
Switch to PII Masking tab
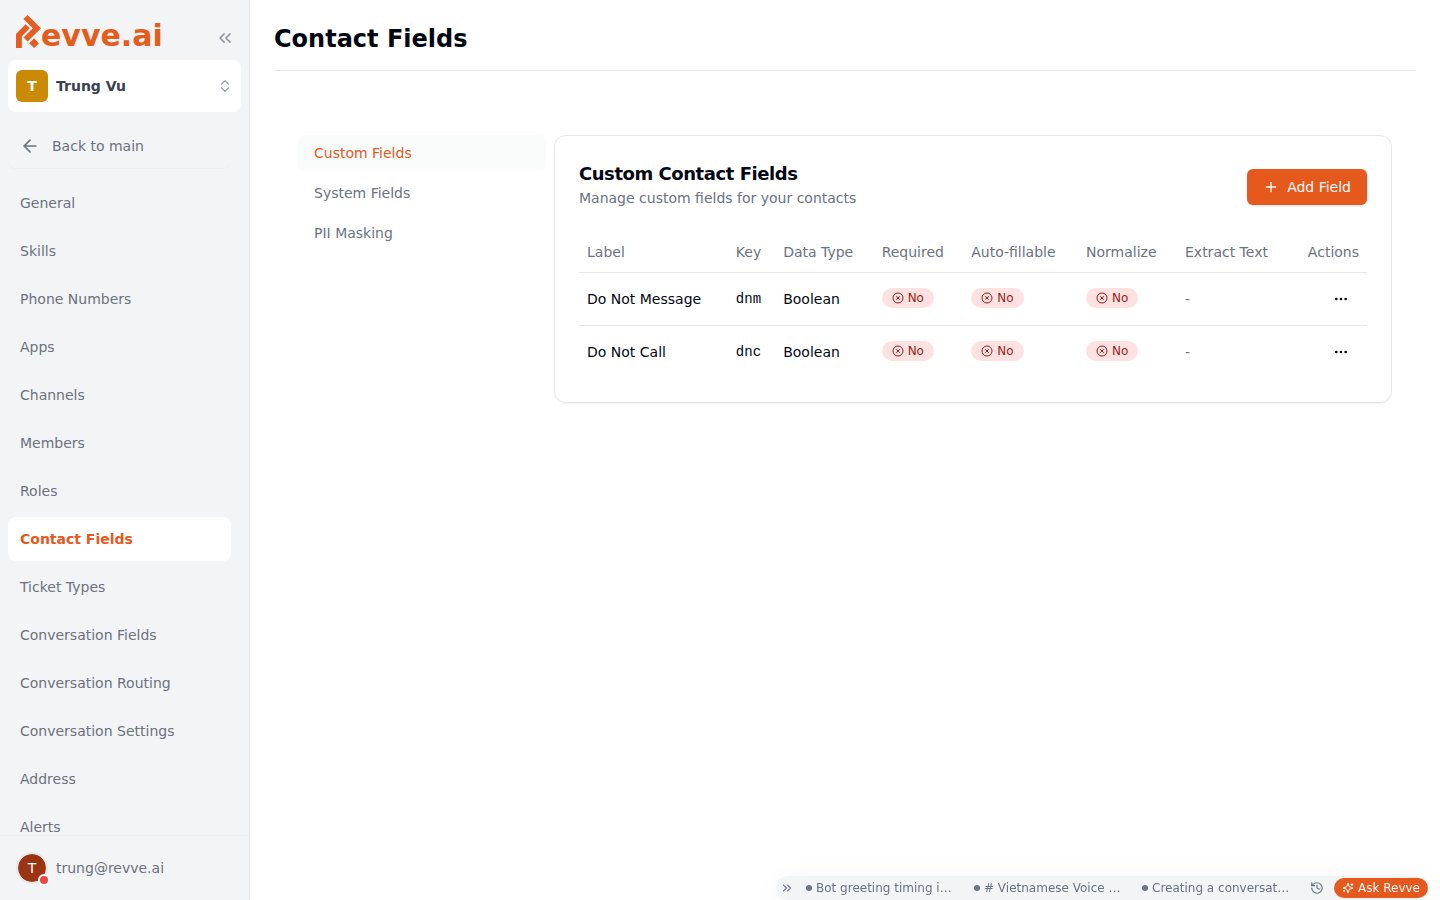point(422,233)
